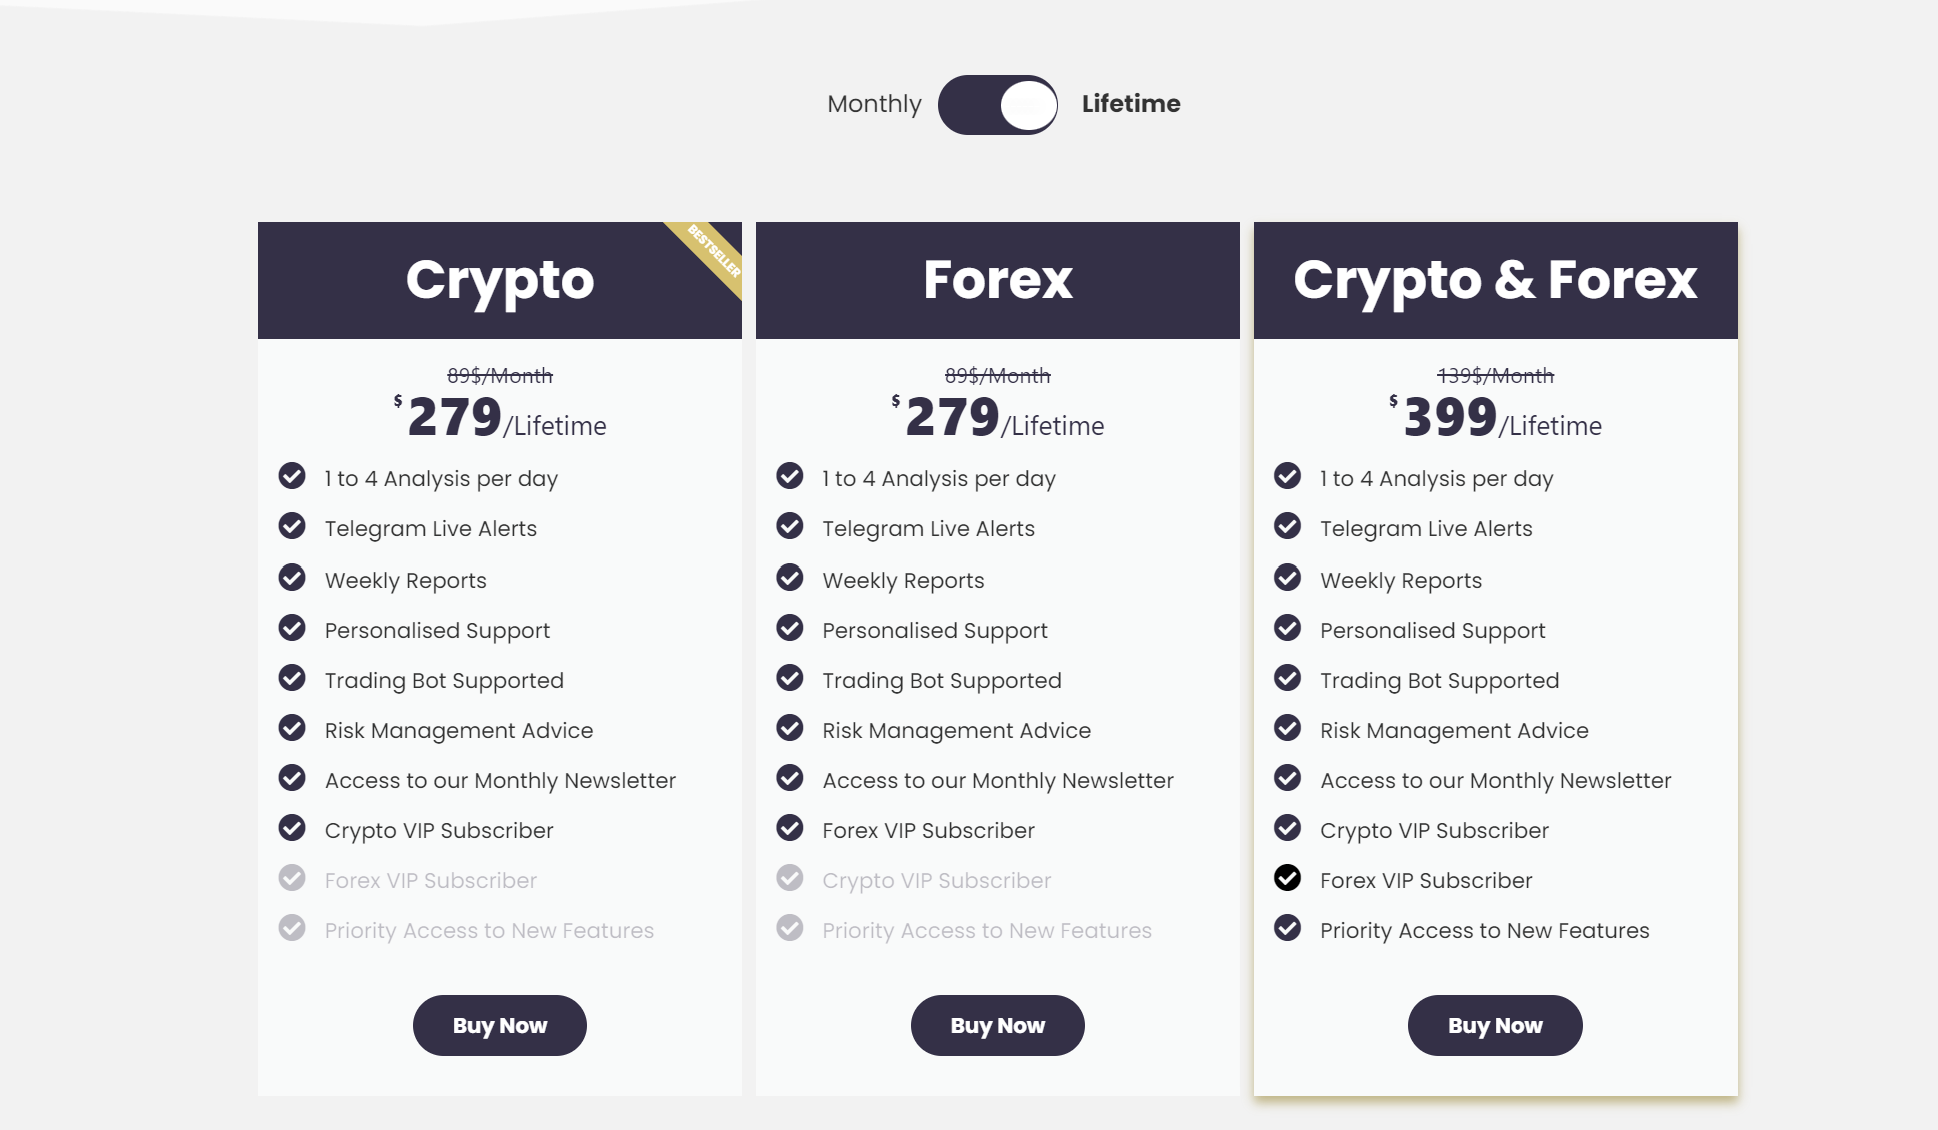
Task: Select the Crypto & Forex plan tab
Action: 1494,280
